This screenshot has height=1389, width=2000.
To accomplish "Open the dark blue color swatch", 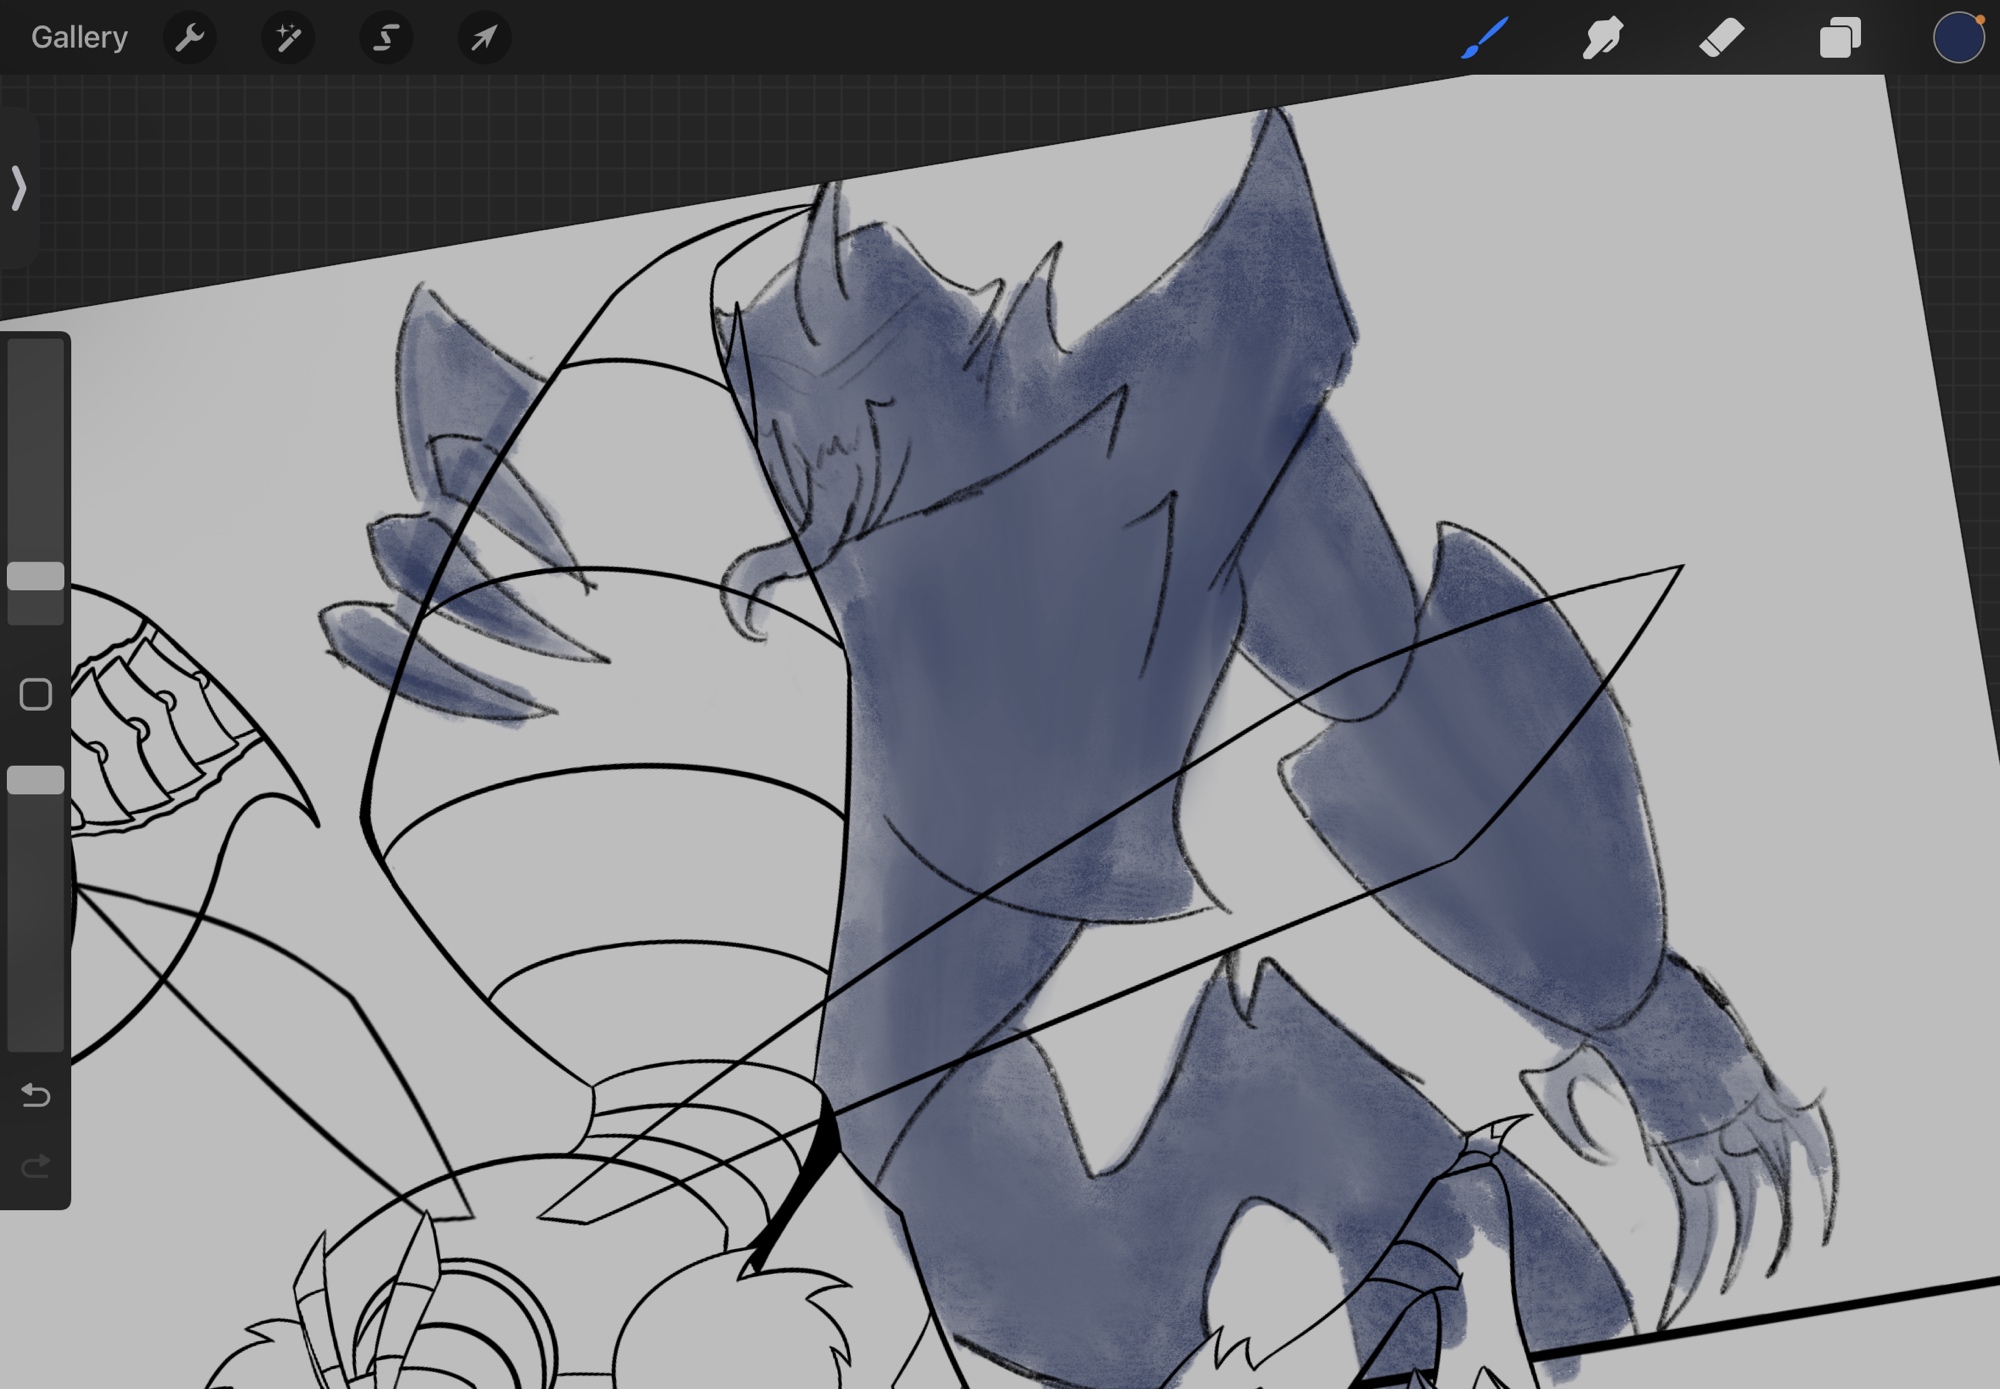I will pos(1957,38).
